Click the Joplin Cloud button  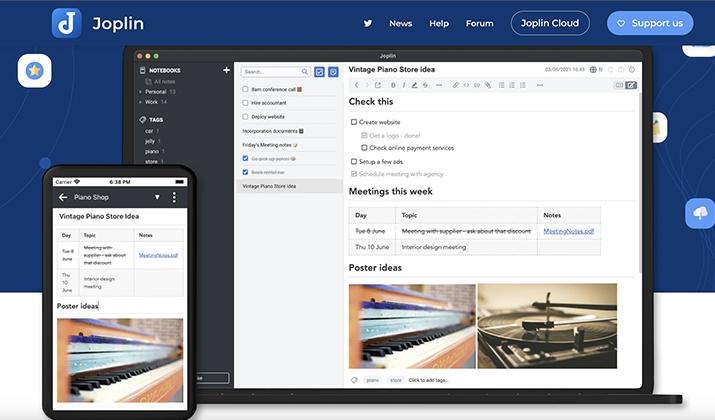(549, 23)
